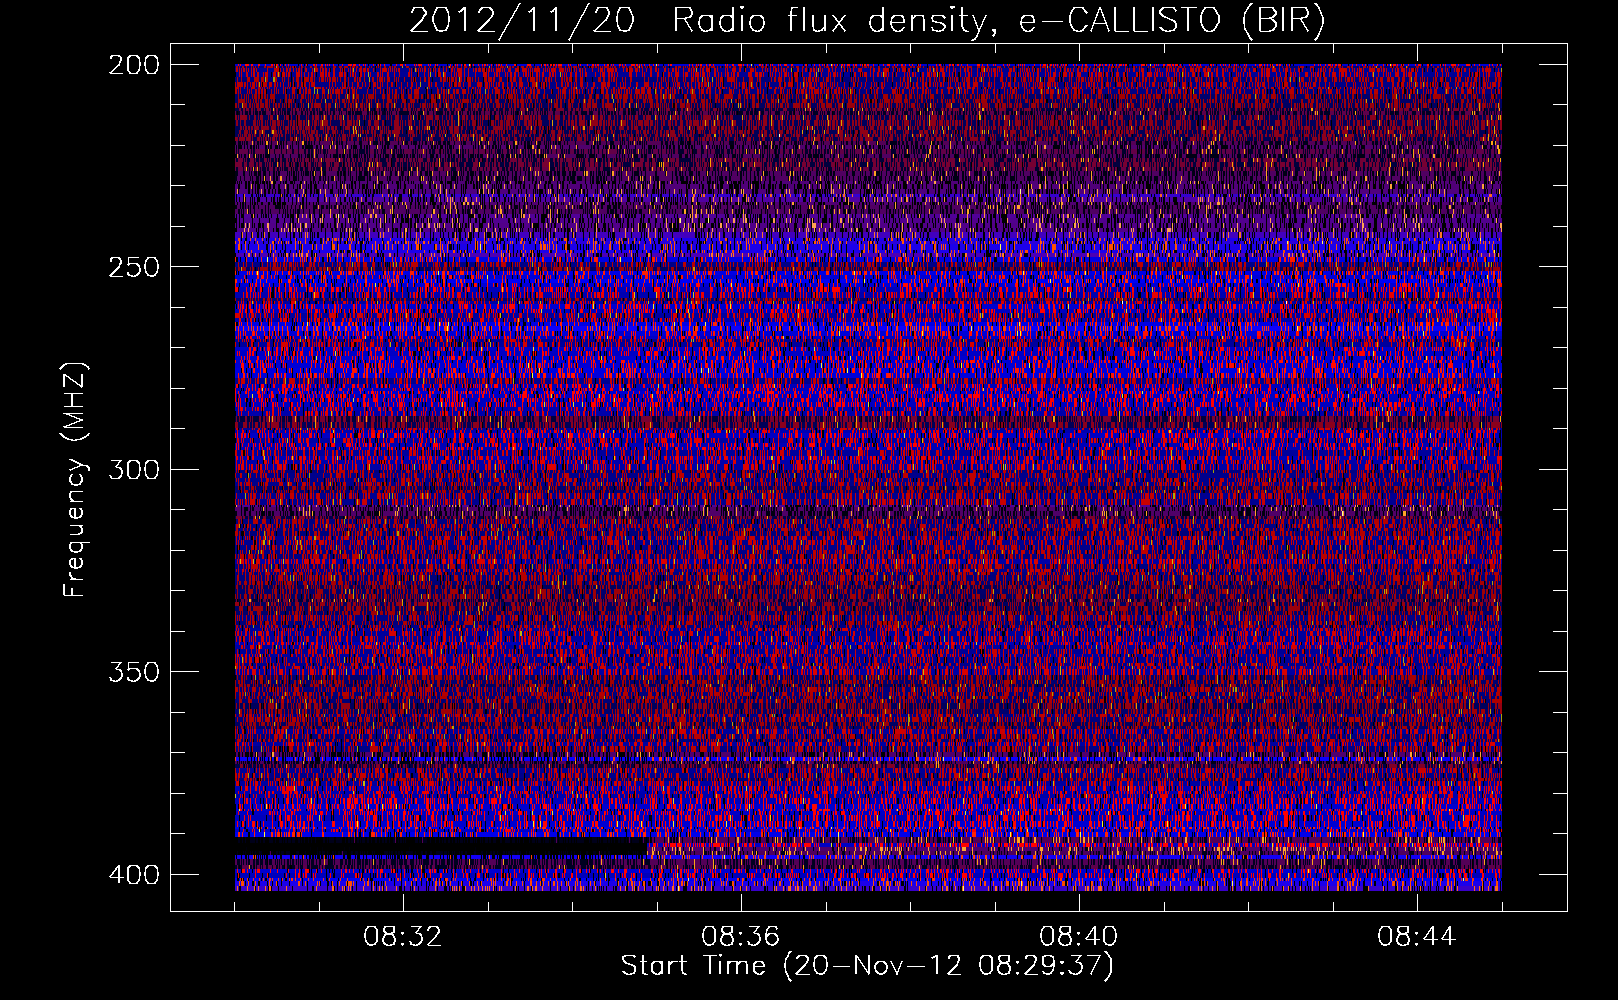1618x1000 pixels.
Task: Click the 'Frequency (MHZ)' axis label
Action: 75,479
